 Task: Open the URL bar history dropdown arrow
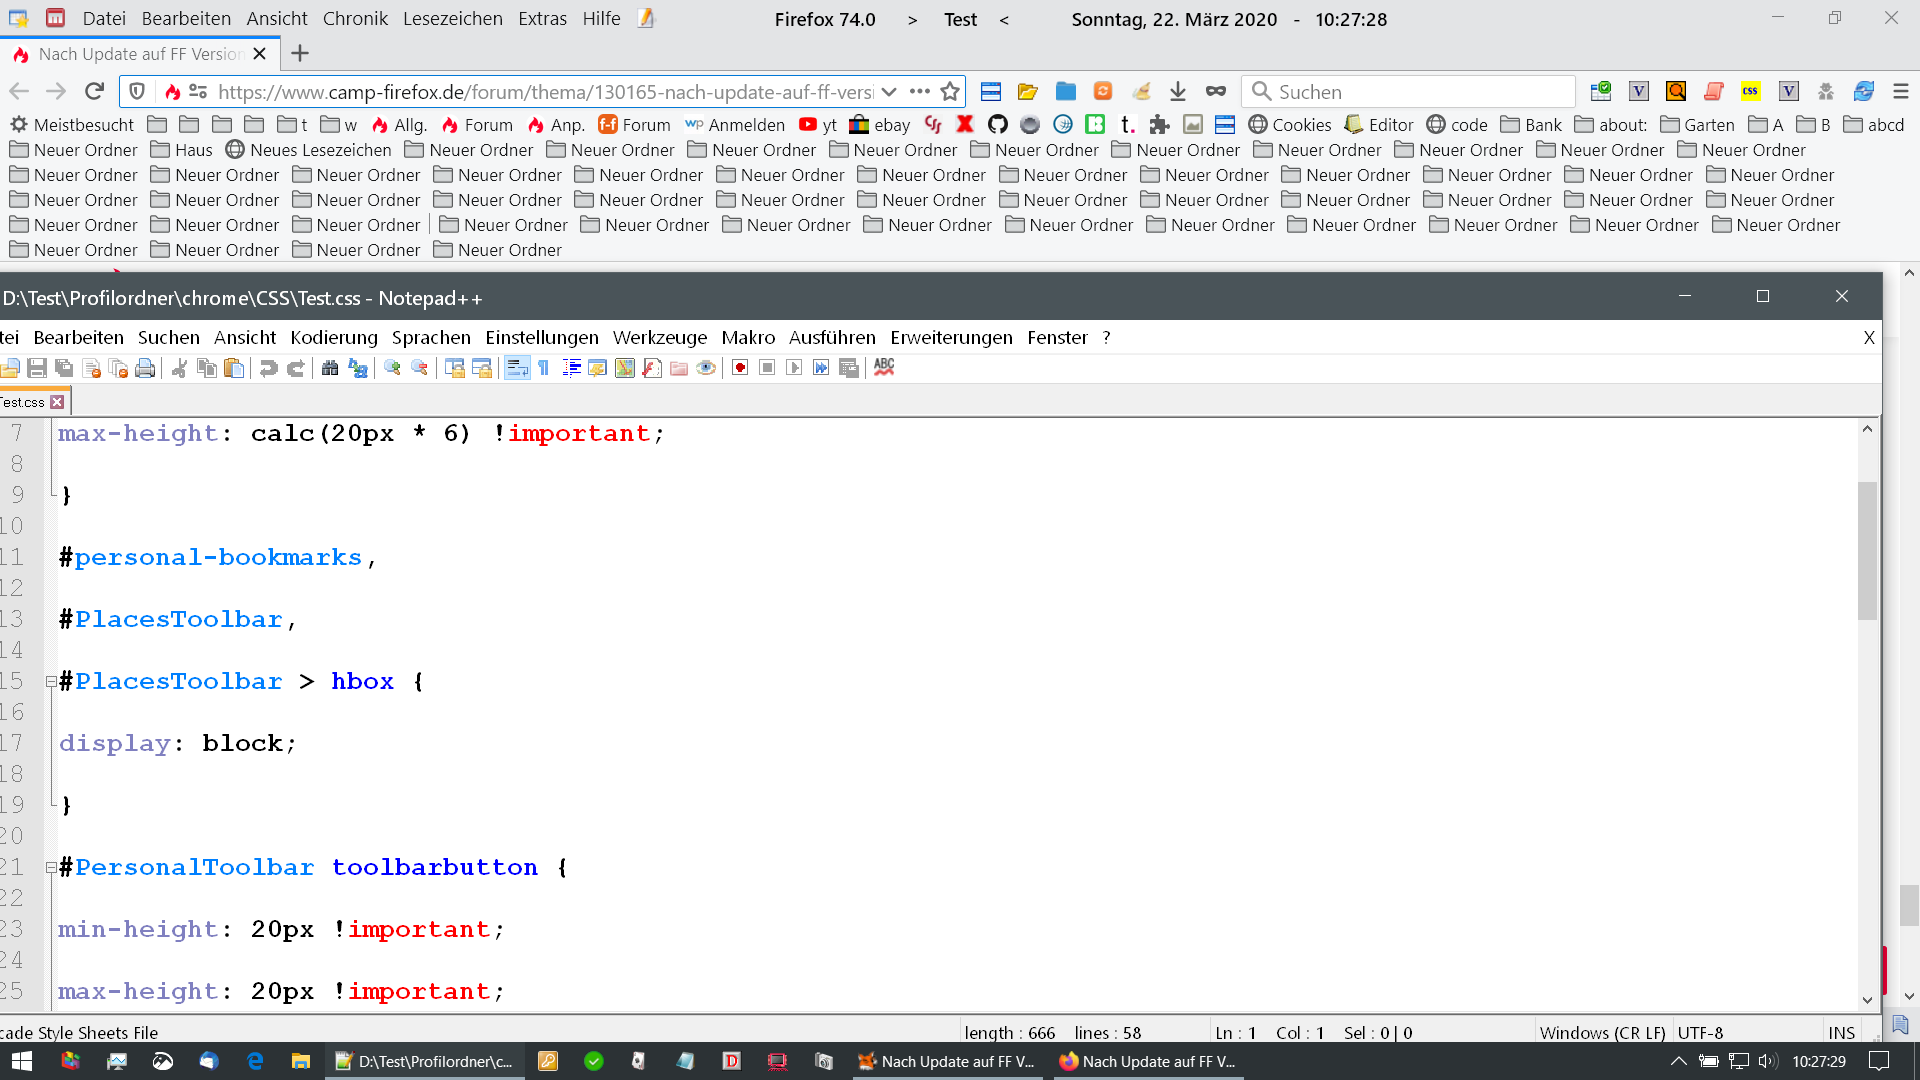[889, 92]
